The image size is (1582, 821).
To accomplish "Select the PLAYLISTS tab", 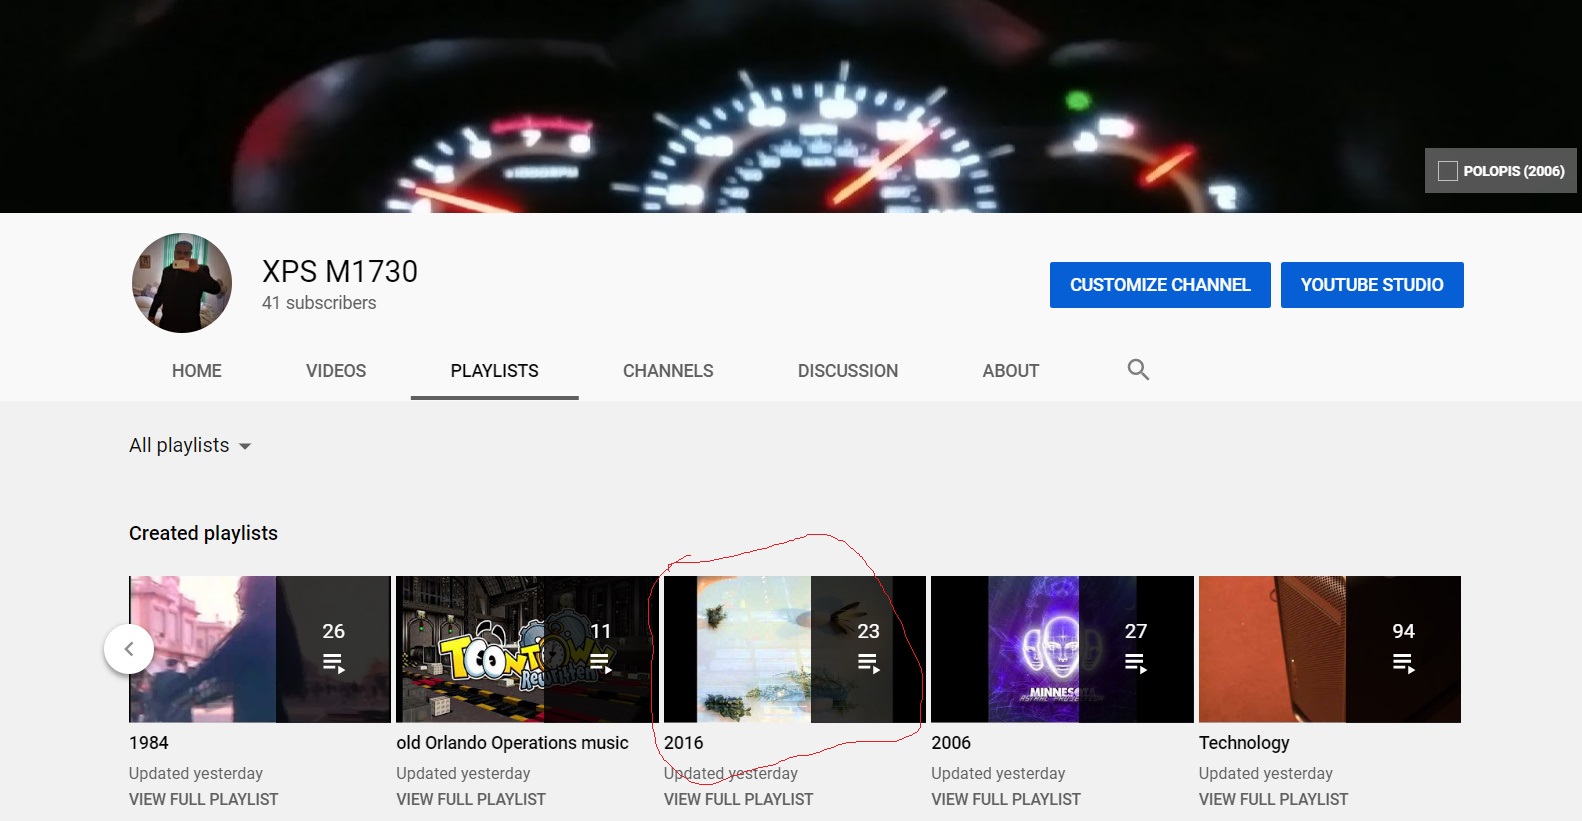I will pyautogui.click(x=495, y=371).
